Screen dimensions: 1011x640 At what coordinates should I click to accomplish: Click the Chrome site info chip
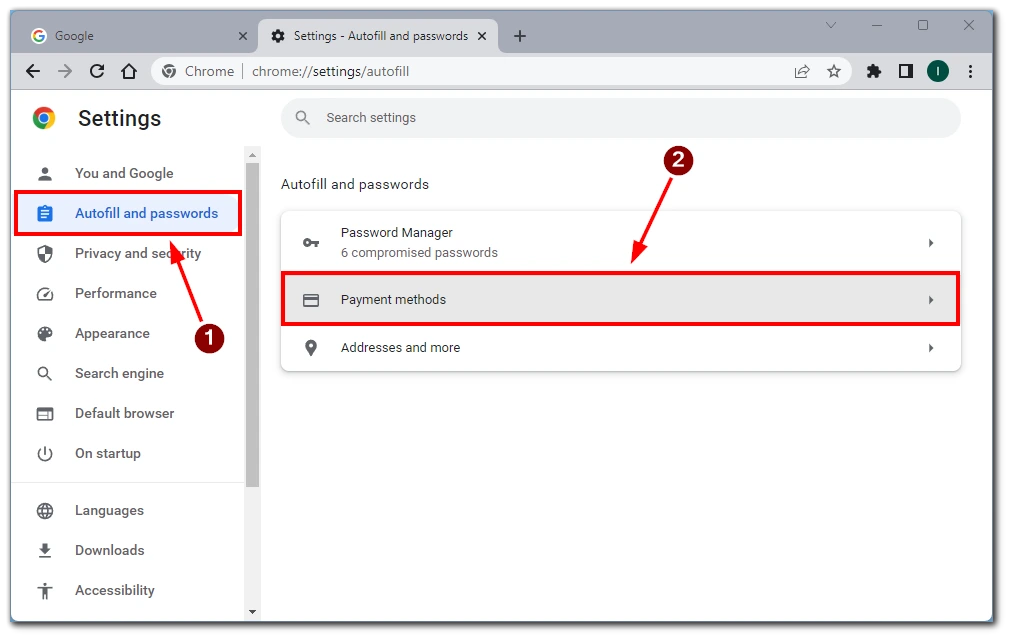point(198,72)
